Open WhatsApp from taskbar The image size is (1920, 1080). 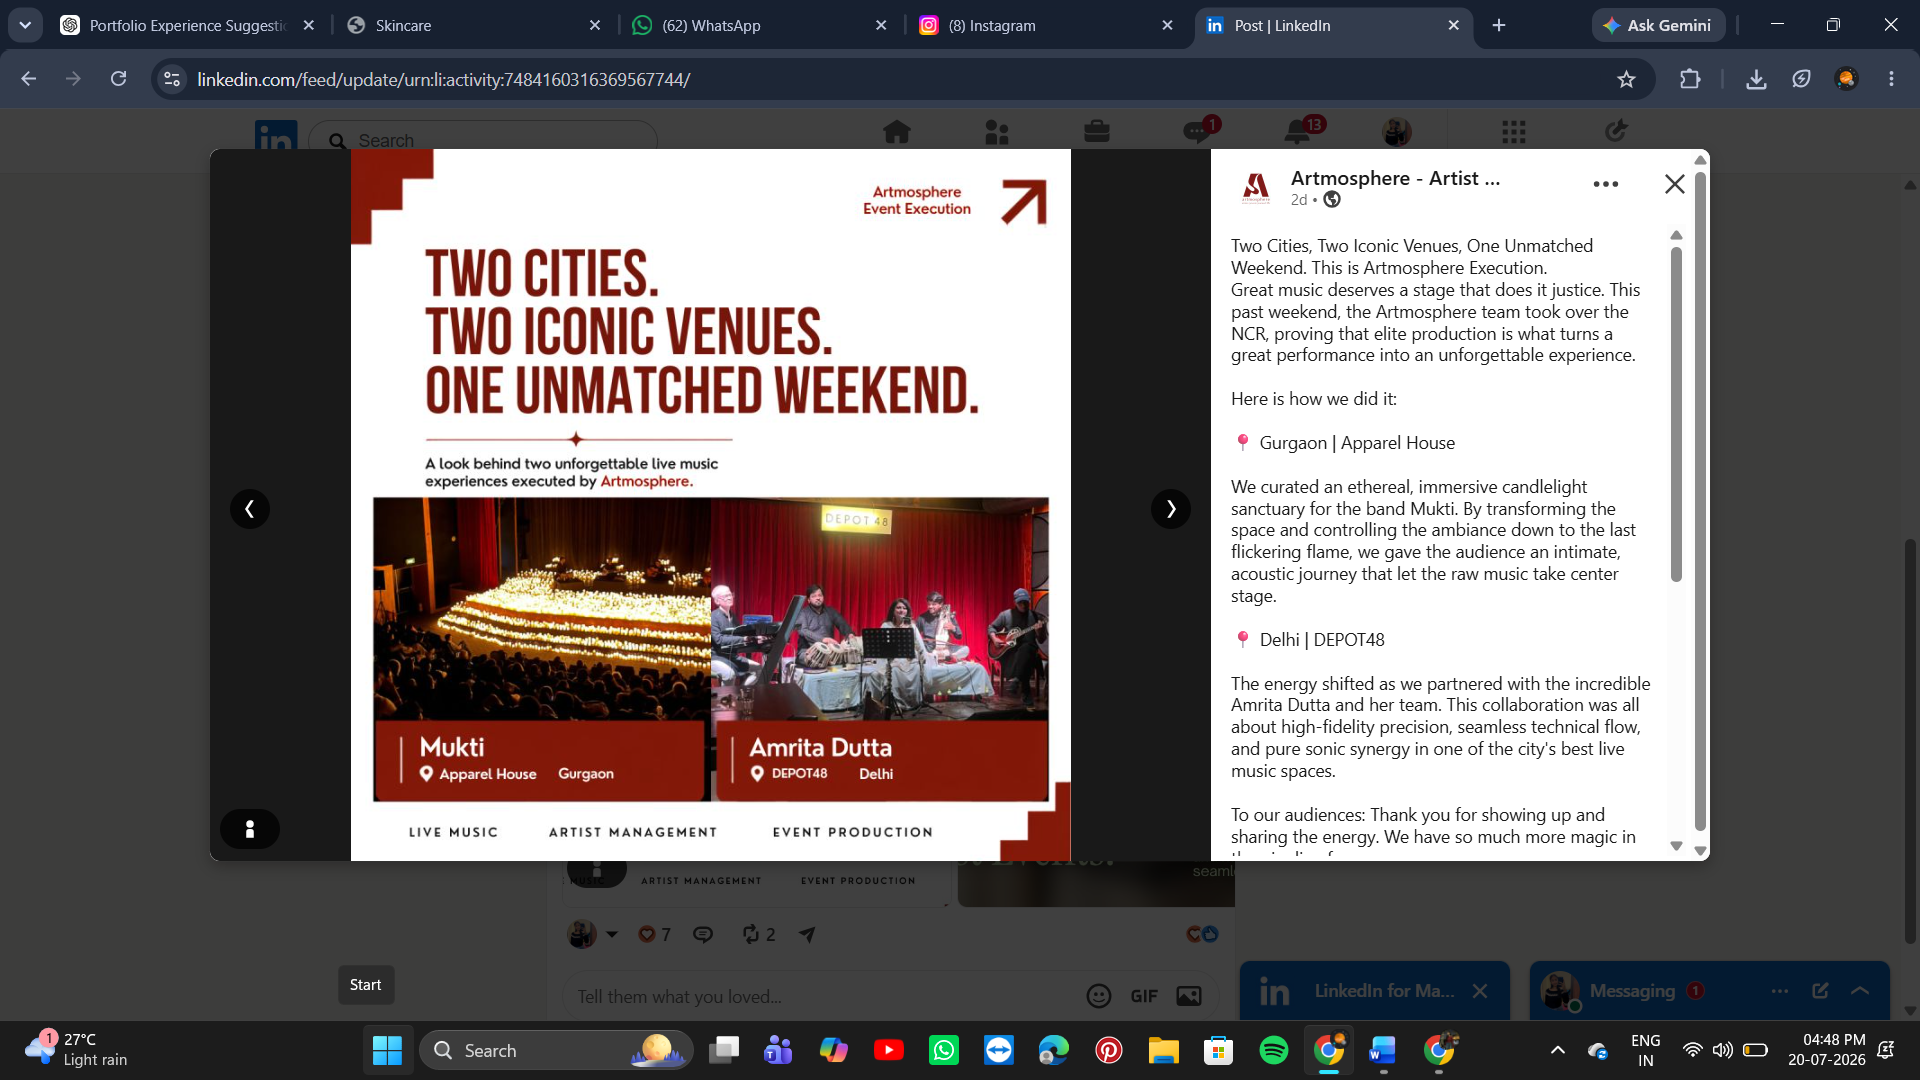coord(943,1051)
